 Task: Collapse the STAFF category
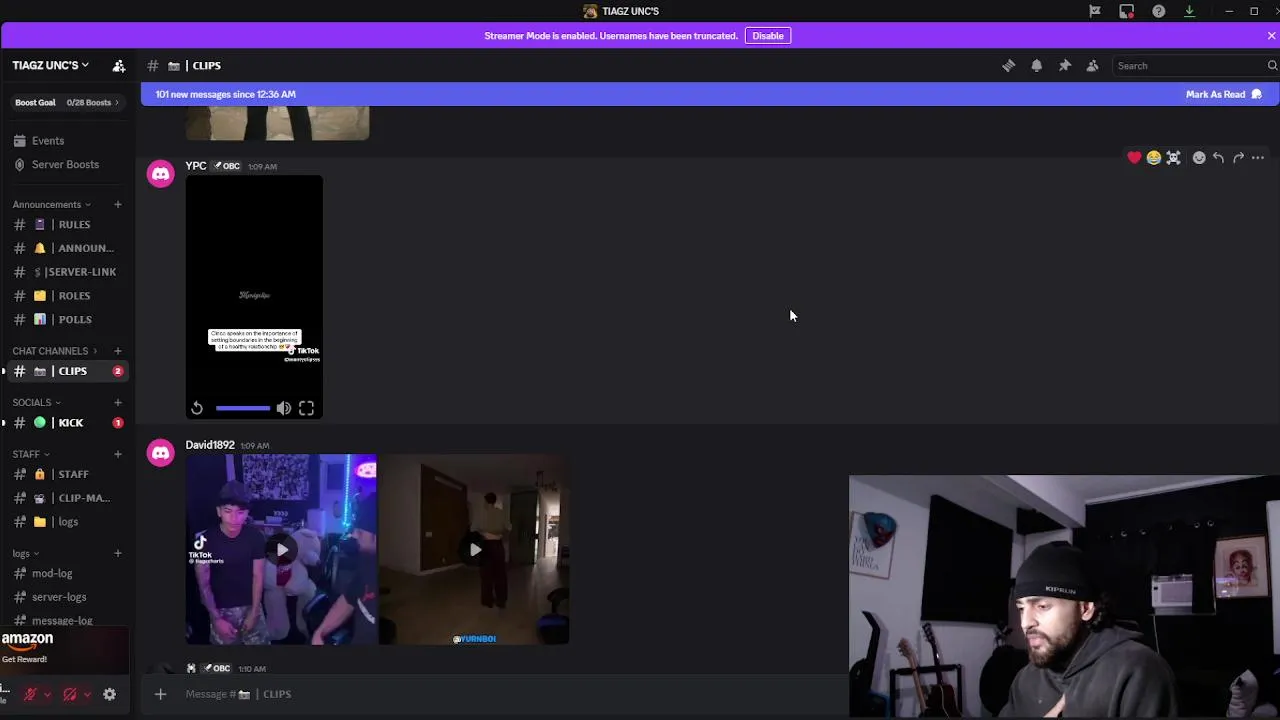30,454
